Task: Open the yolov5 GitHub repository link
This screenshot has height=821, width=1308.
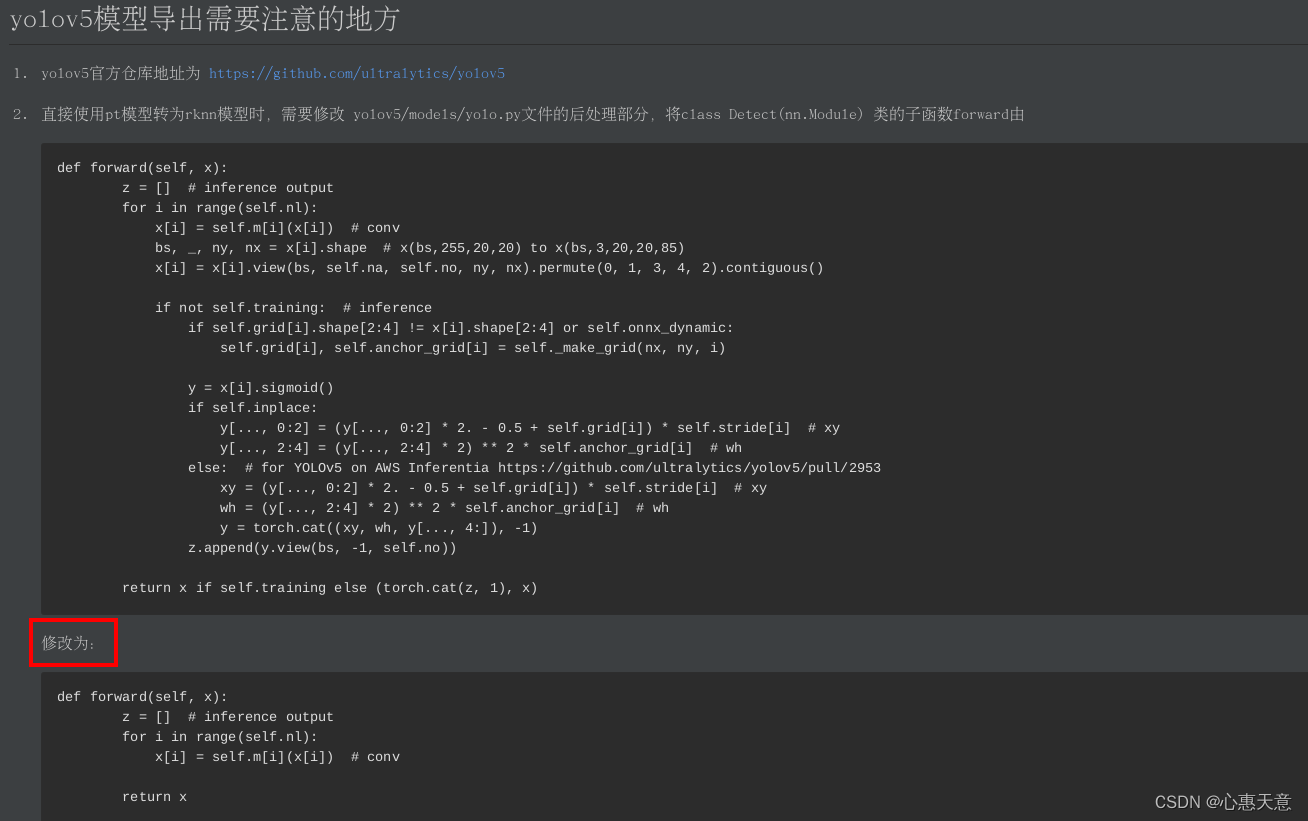Action: coord(357,73)
